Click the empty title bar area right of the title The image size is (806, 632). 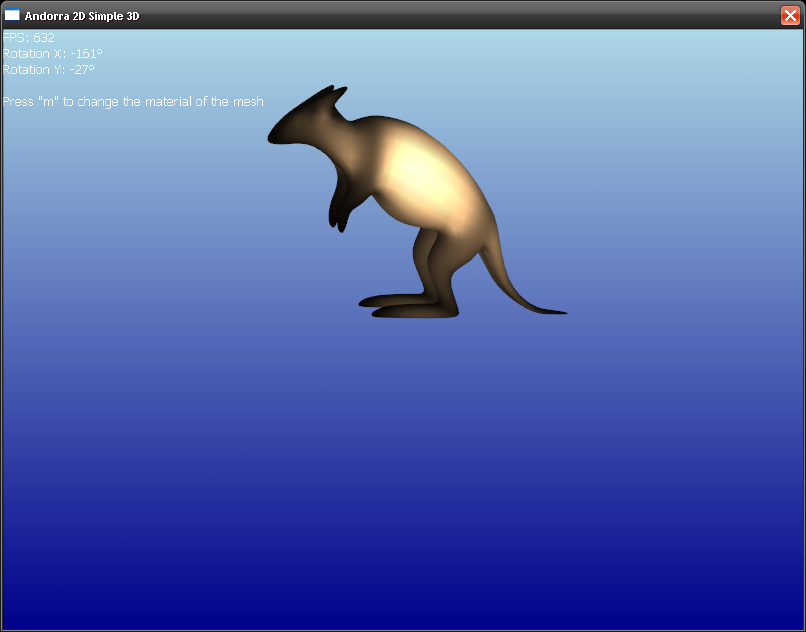point(450,15)
